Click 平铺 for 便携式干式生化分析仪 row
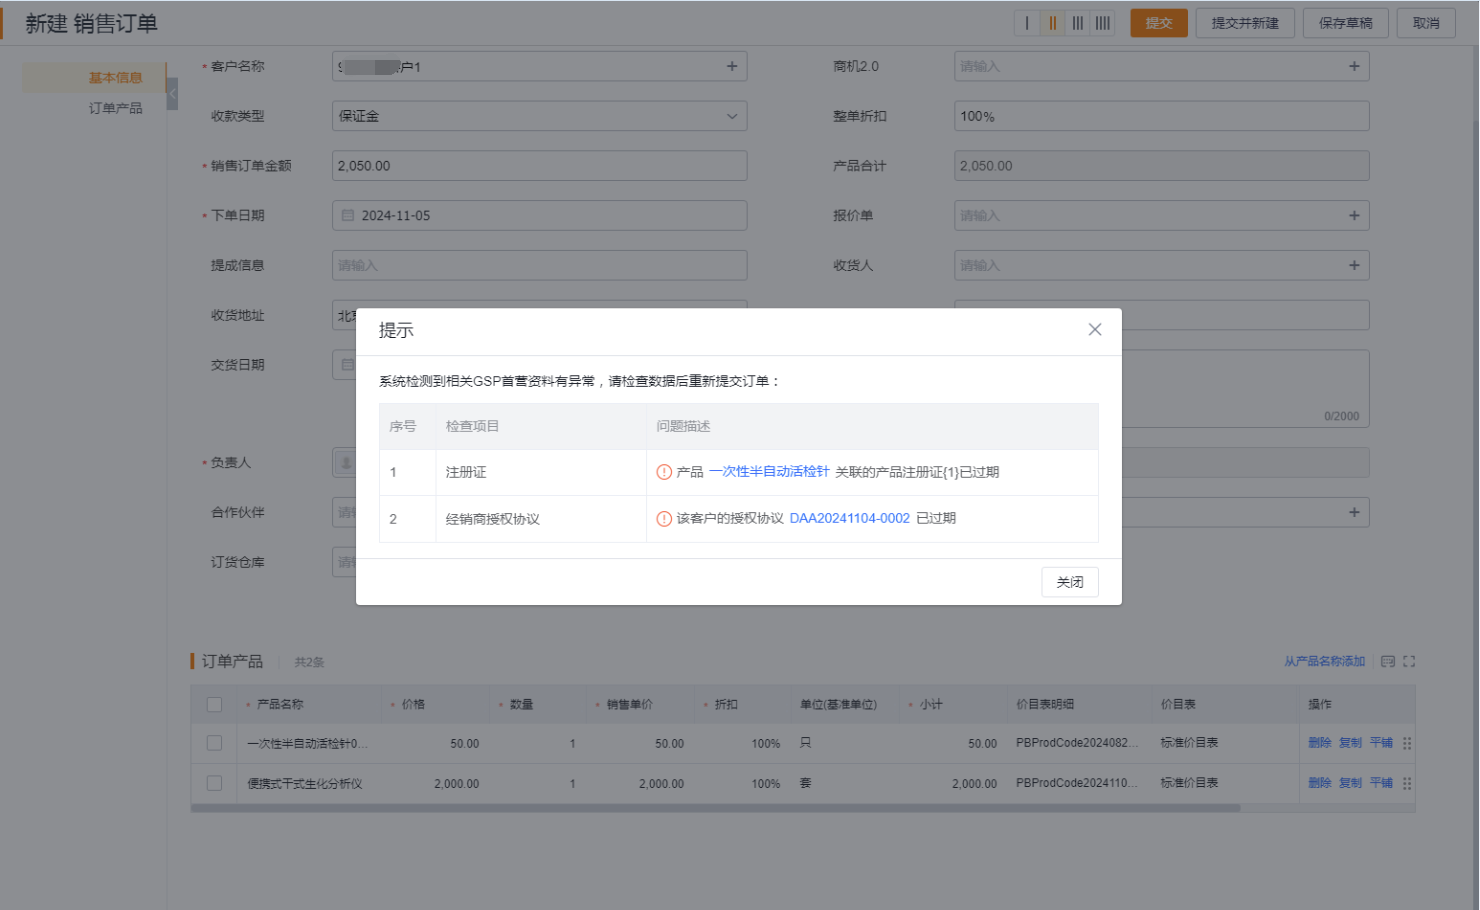This screenshot has height=910, width=1480. pyautogui.click(x=1381, y=783)
